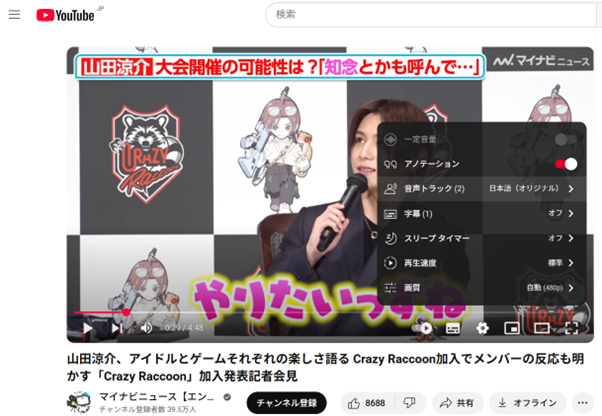Open the 再生速度 playback speed row
The image size is (602, 416).
482,263
